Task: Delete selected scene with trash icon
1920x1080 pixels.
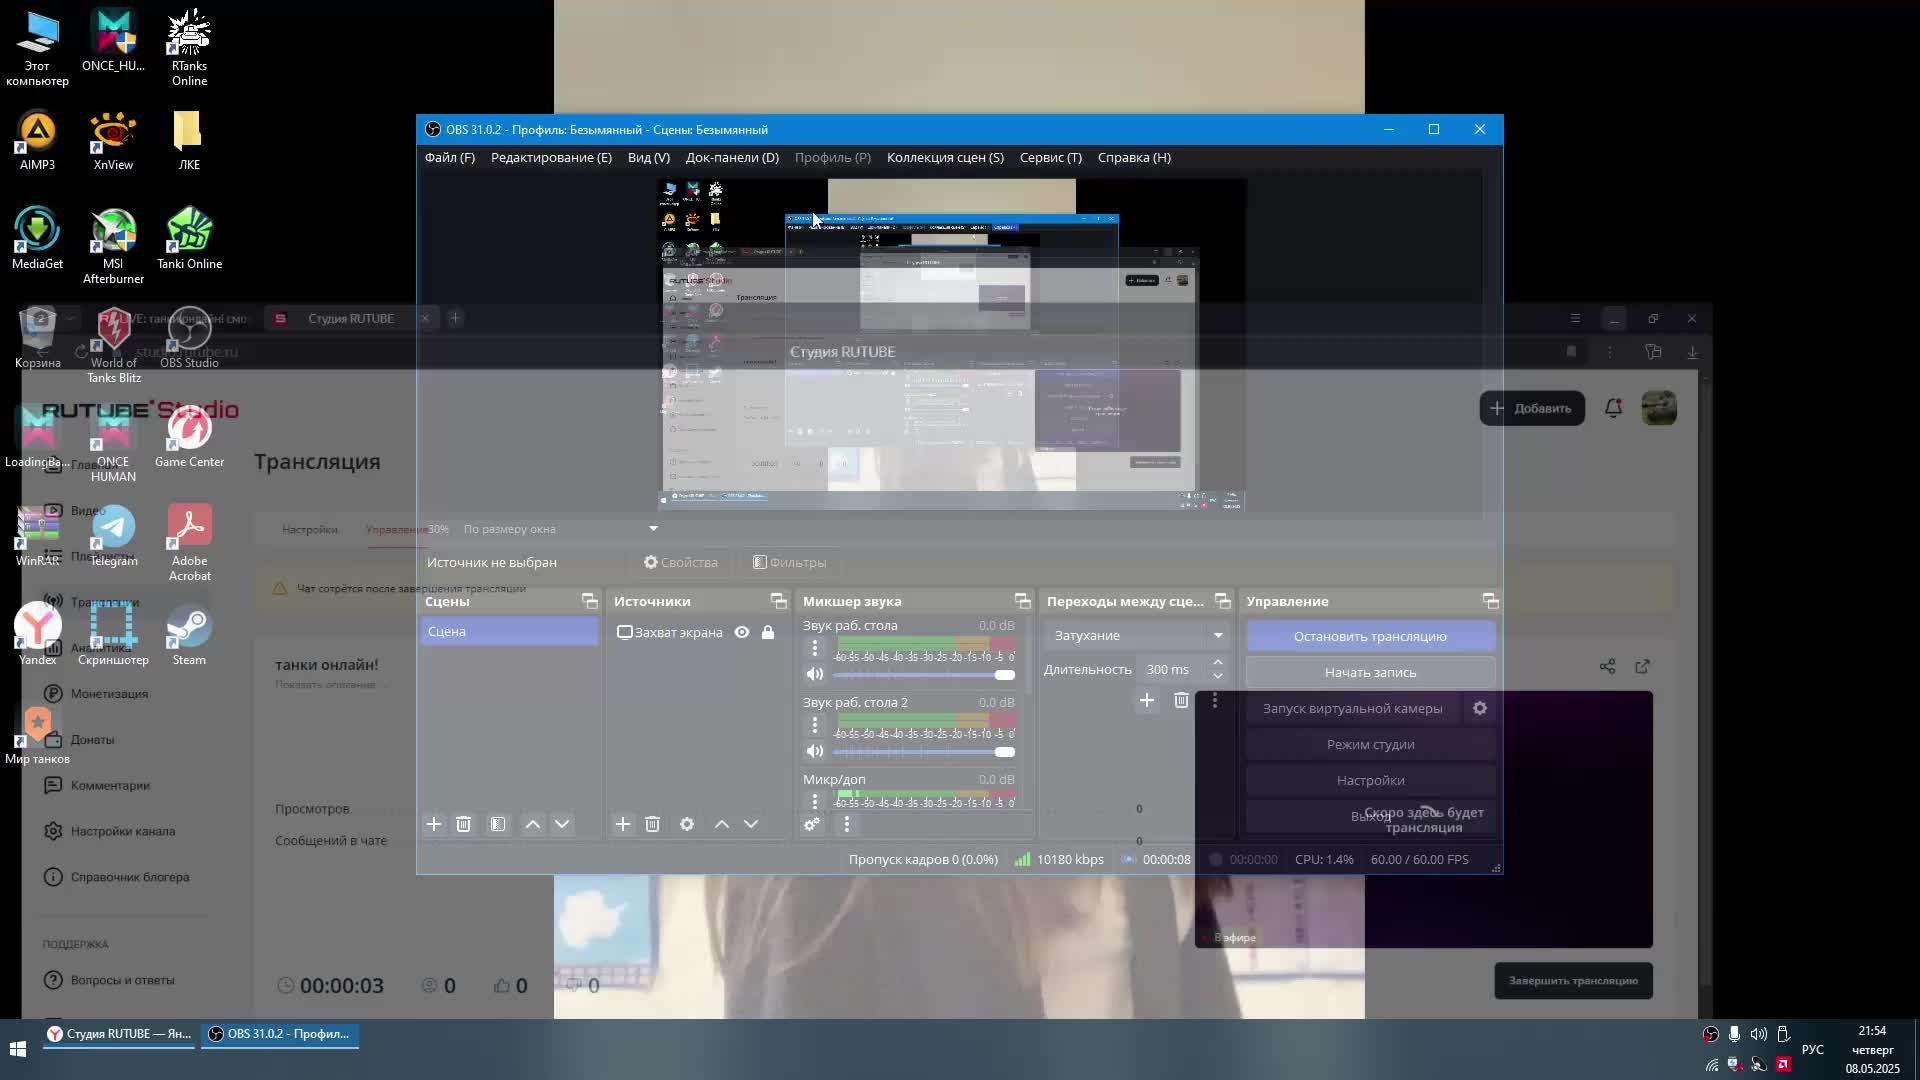Action: 463,824
